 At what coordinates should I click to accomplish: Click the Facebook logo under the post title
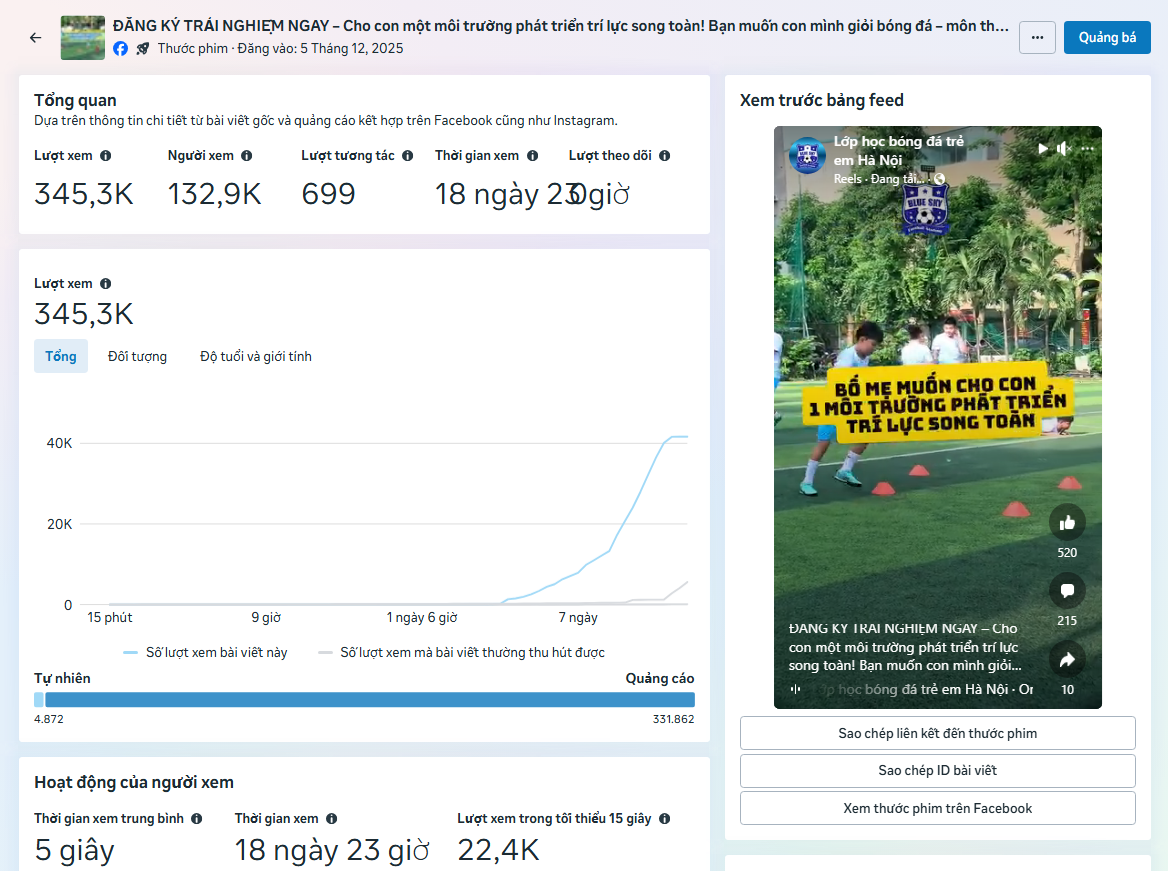[x=121, y=48]
